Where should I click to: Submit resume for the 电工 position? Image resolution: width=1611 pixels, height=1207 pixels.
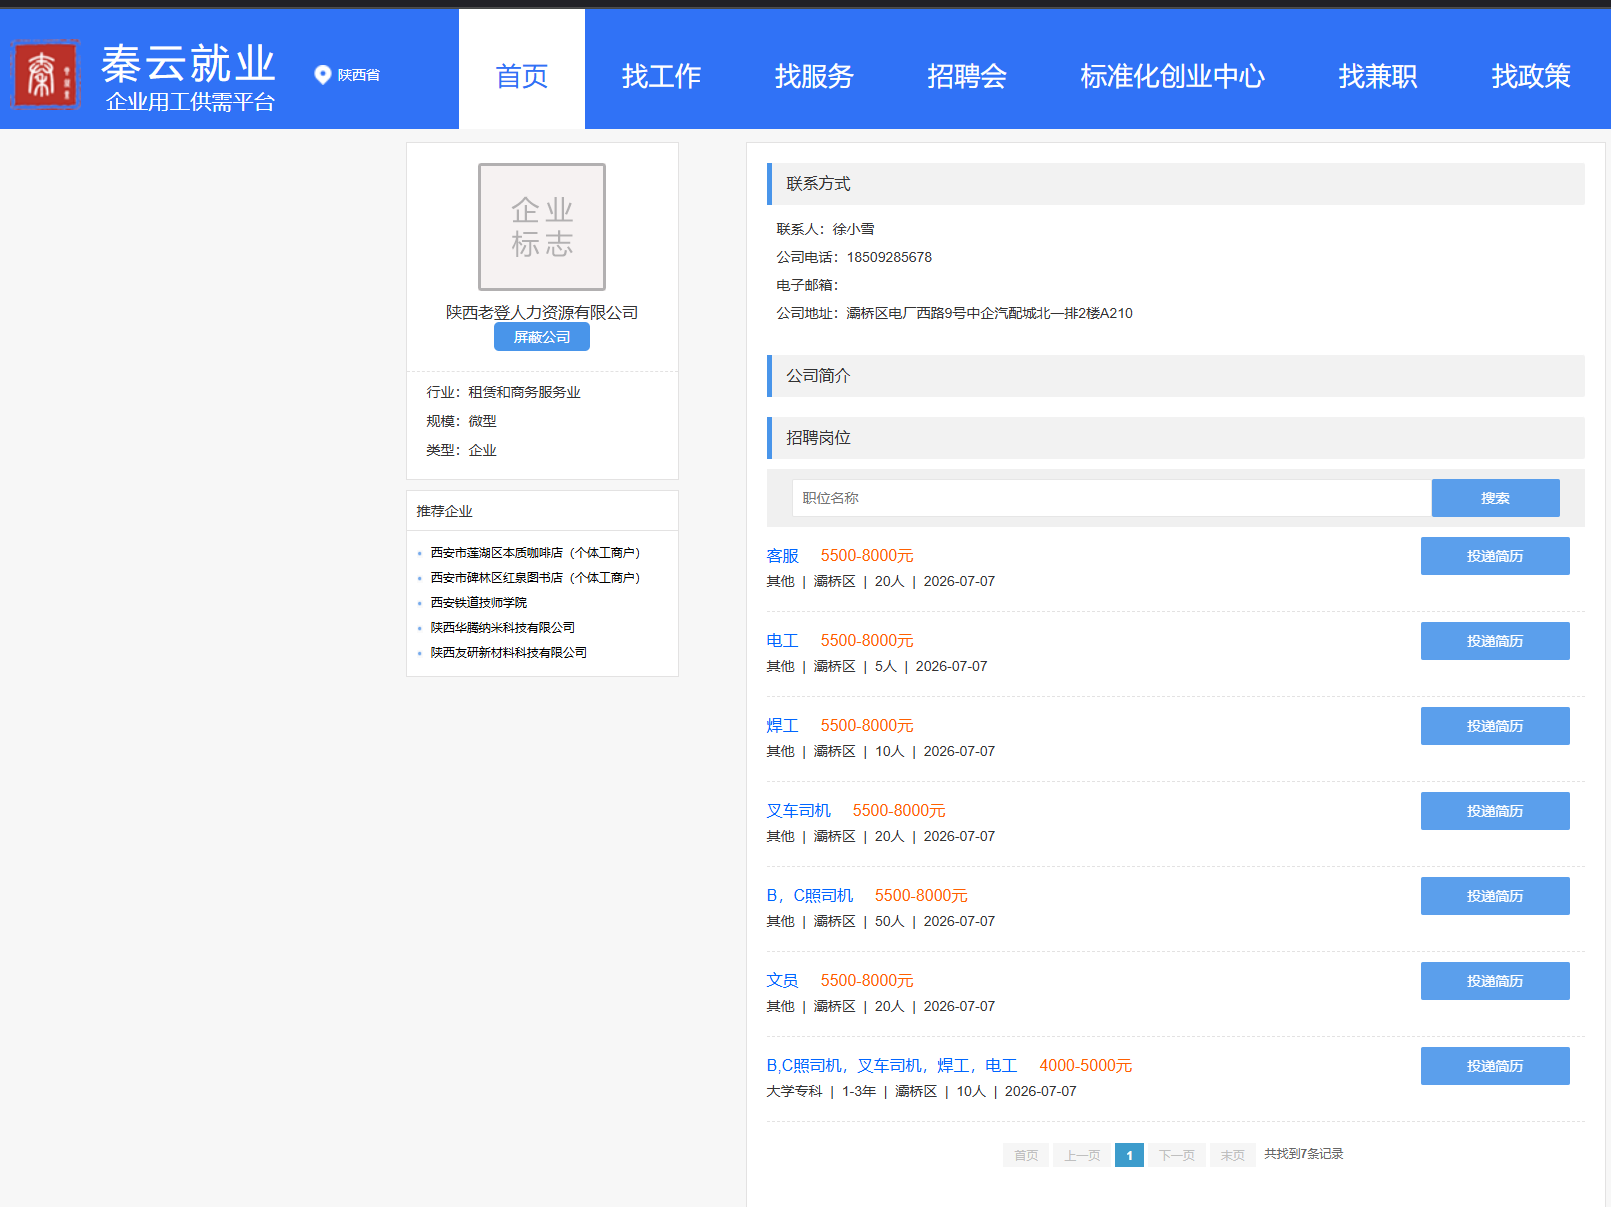1495,641
